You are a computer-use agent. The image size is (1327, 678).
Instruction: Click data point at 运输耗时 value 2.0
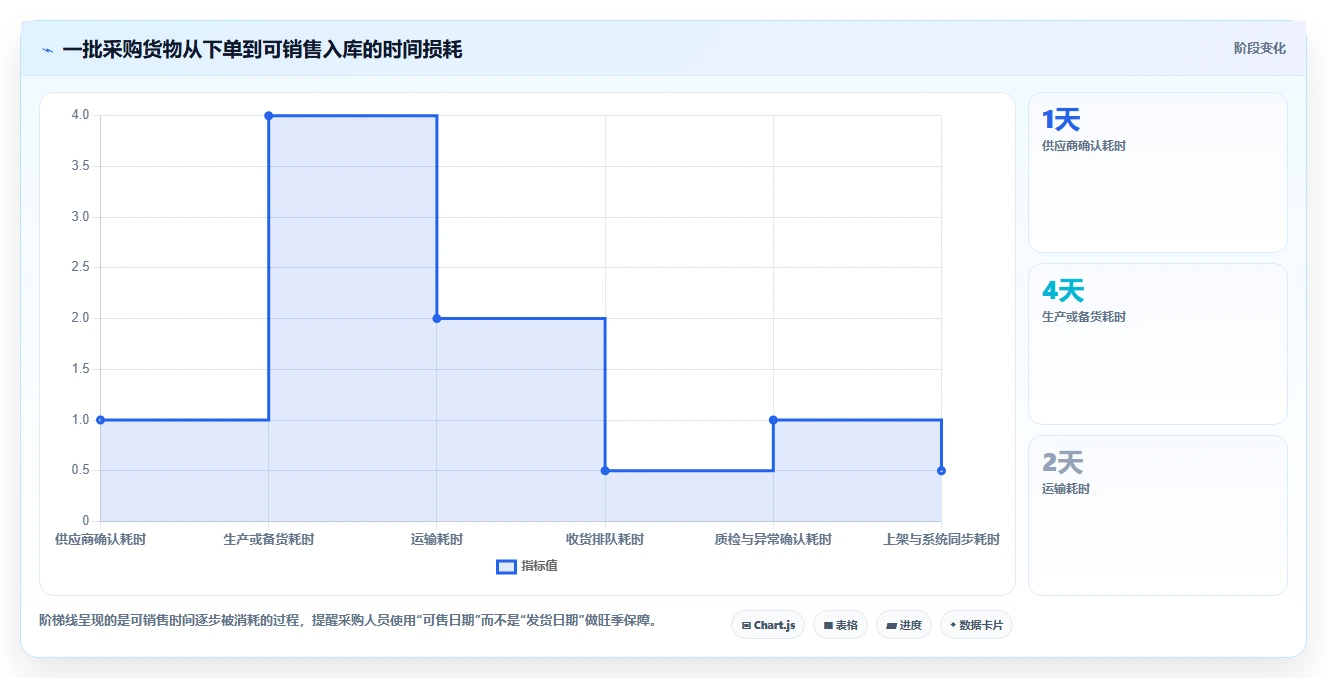tap(437, 318)
